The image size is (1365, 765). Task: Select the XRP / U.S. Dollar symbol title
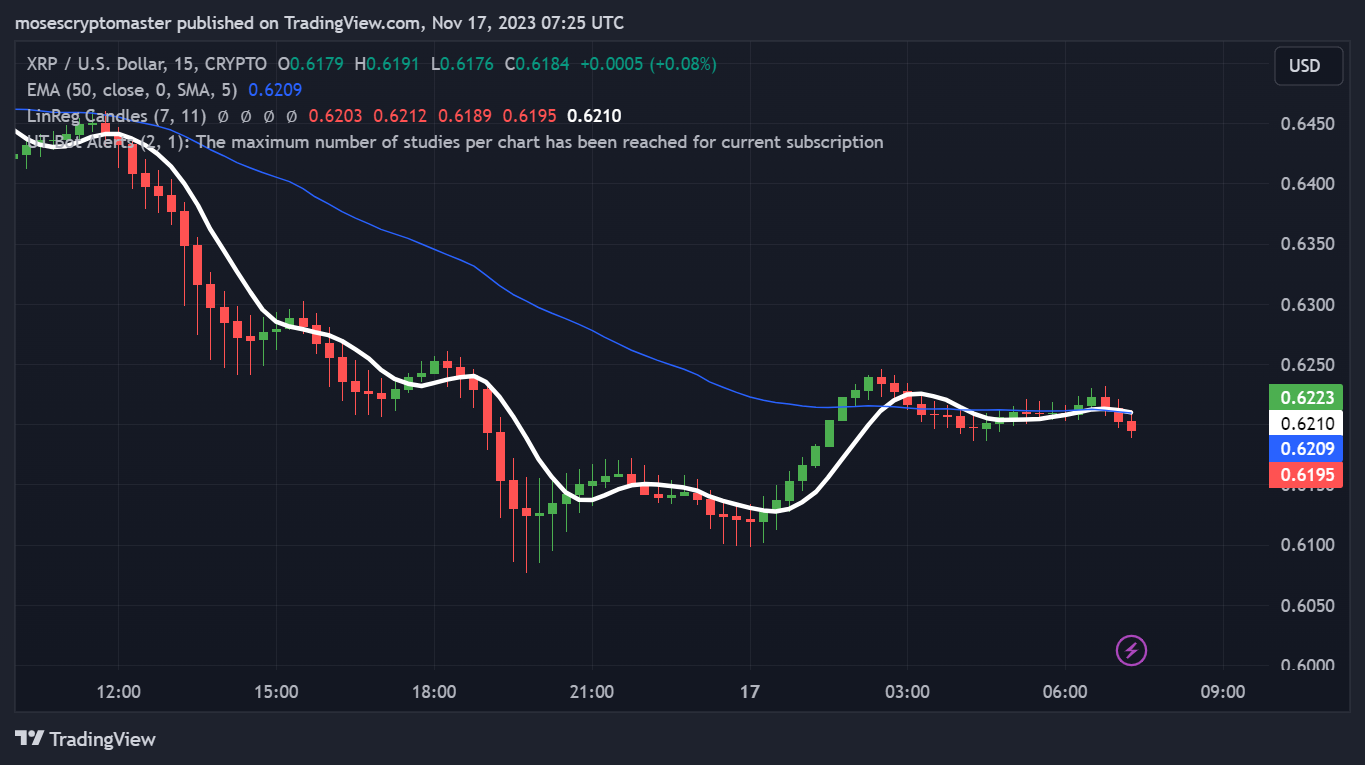tap(147, 64)
